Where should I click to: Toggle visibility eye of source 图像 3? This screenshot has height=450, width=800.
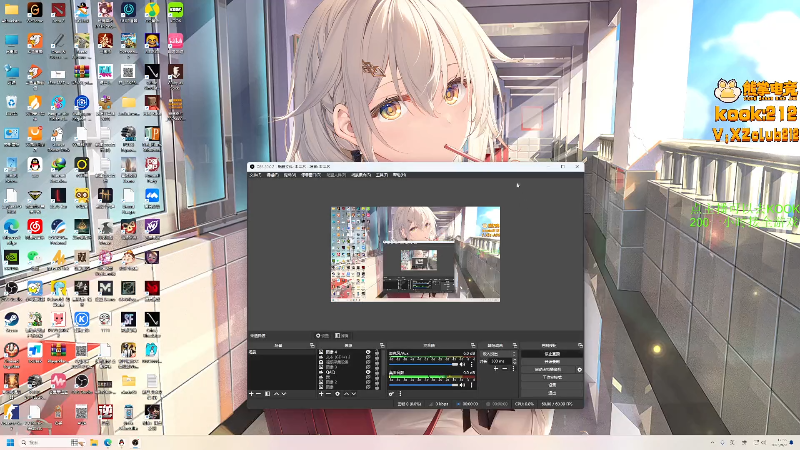[x=368, y=367]
